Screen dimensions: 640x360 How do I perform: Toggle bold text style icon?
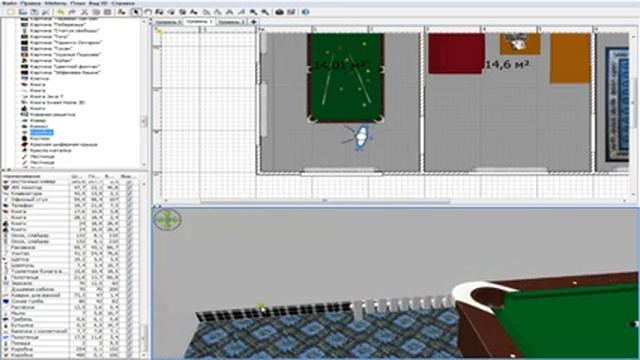click(230, 12)
